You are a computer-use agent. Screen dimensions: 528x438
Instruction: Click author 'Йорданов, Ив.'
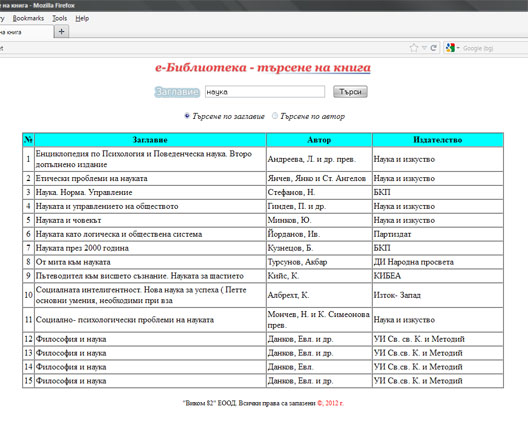294,234
